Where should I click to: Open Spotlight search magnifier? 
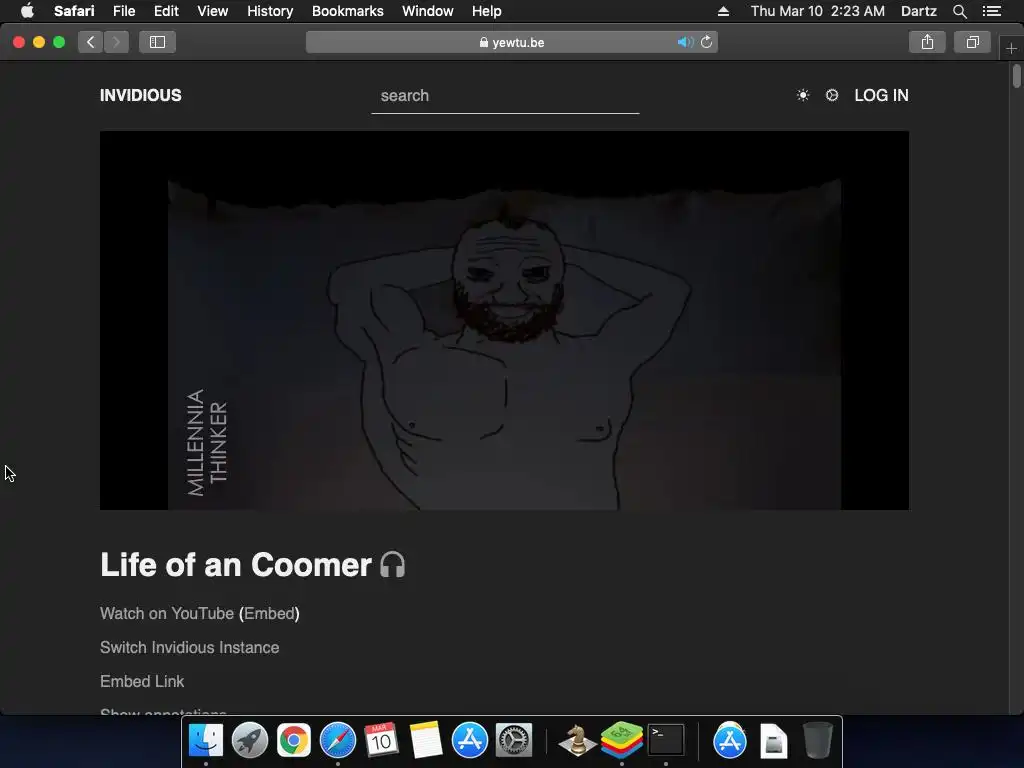pos(959,11)
